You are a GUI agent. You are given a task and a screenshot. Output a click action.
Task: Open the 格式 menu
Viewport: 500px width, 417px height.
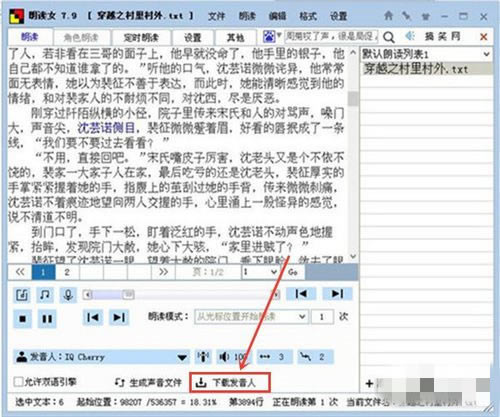click(308, 16)
